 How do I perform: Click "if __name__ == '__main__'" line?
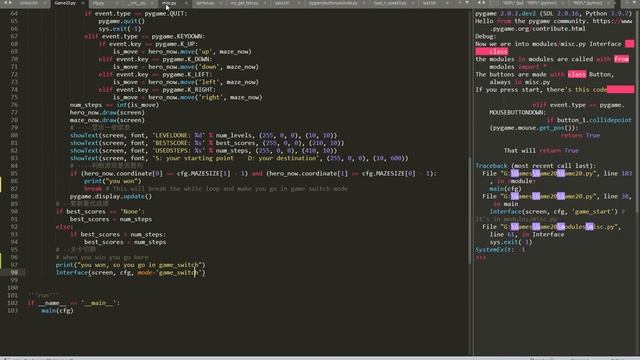pos(73,303)
